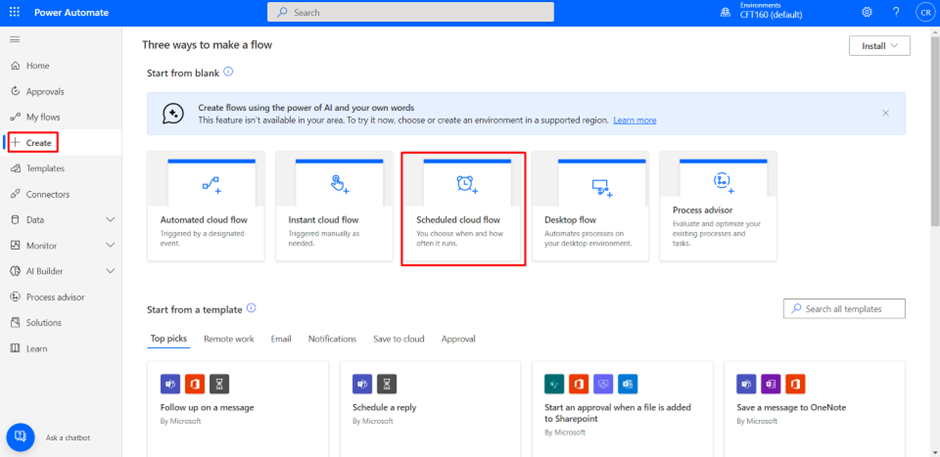Click the Instant cloud flow tap icon
940x457 pixels.
tap(340, 184)
